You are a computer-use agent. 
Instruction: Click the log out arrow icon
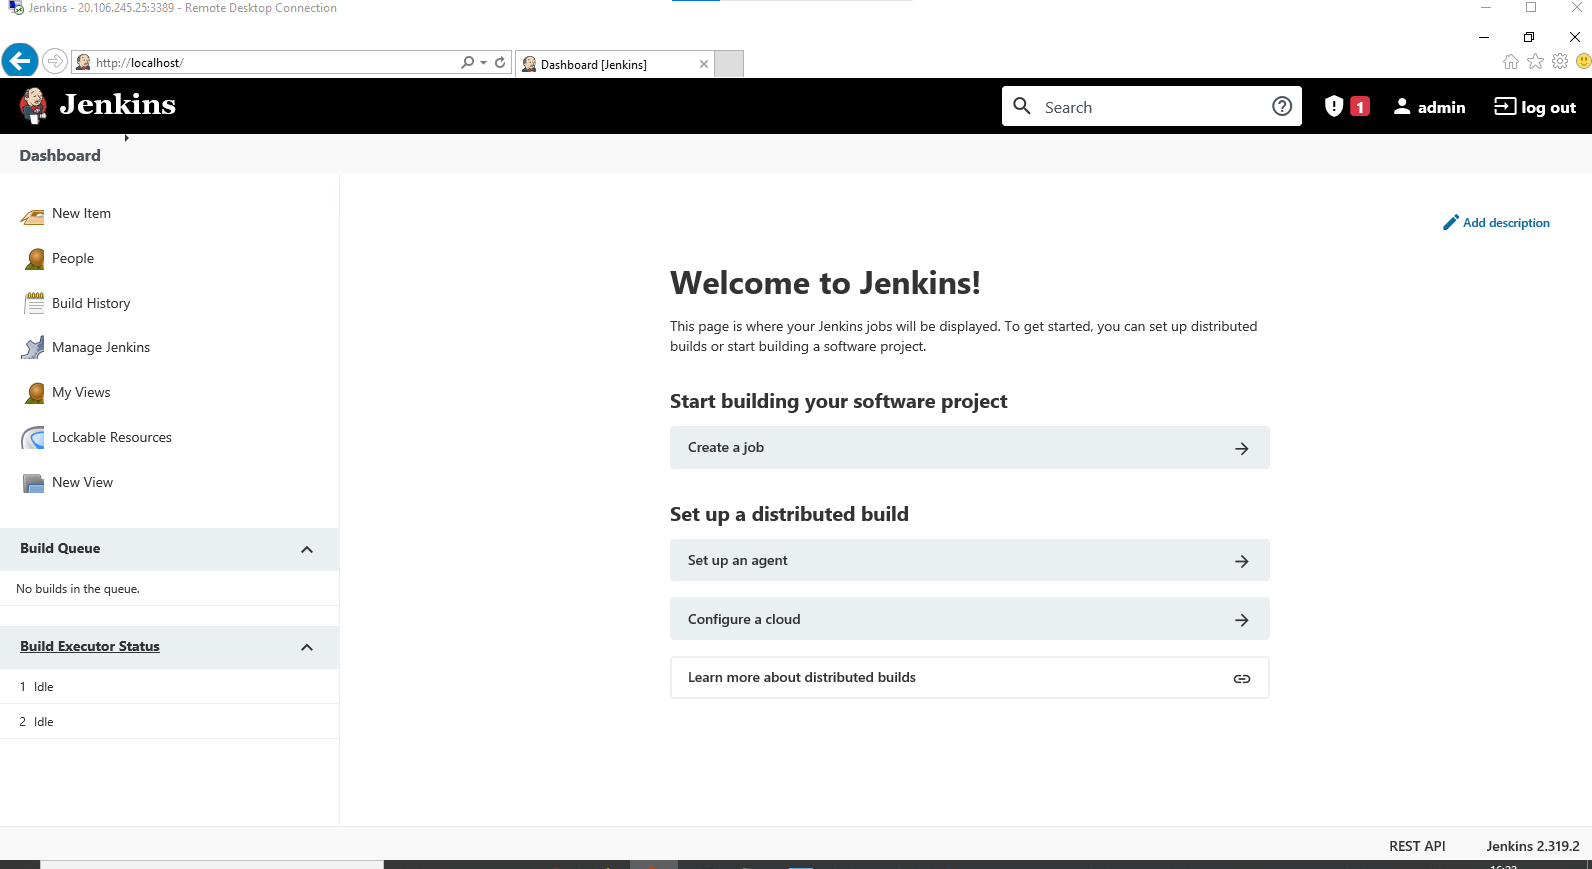[x=1505, y=106]
